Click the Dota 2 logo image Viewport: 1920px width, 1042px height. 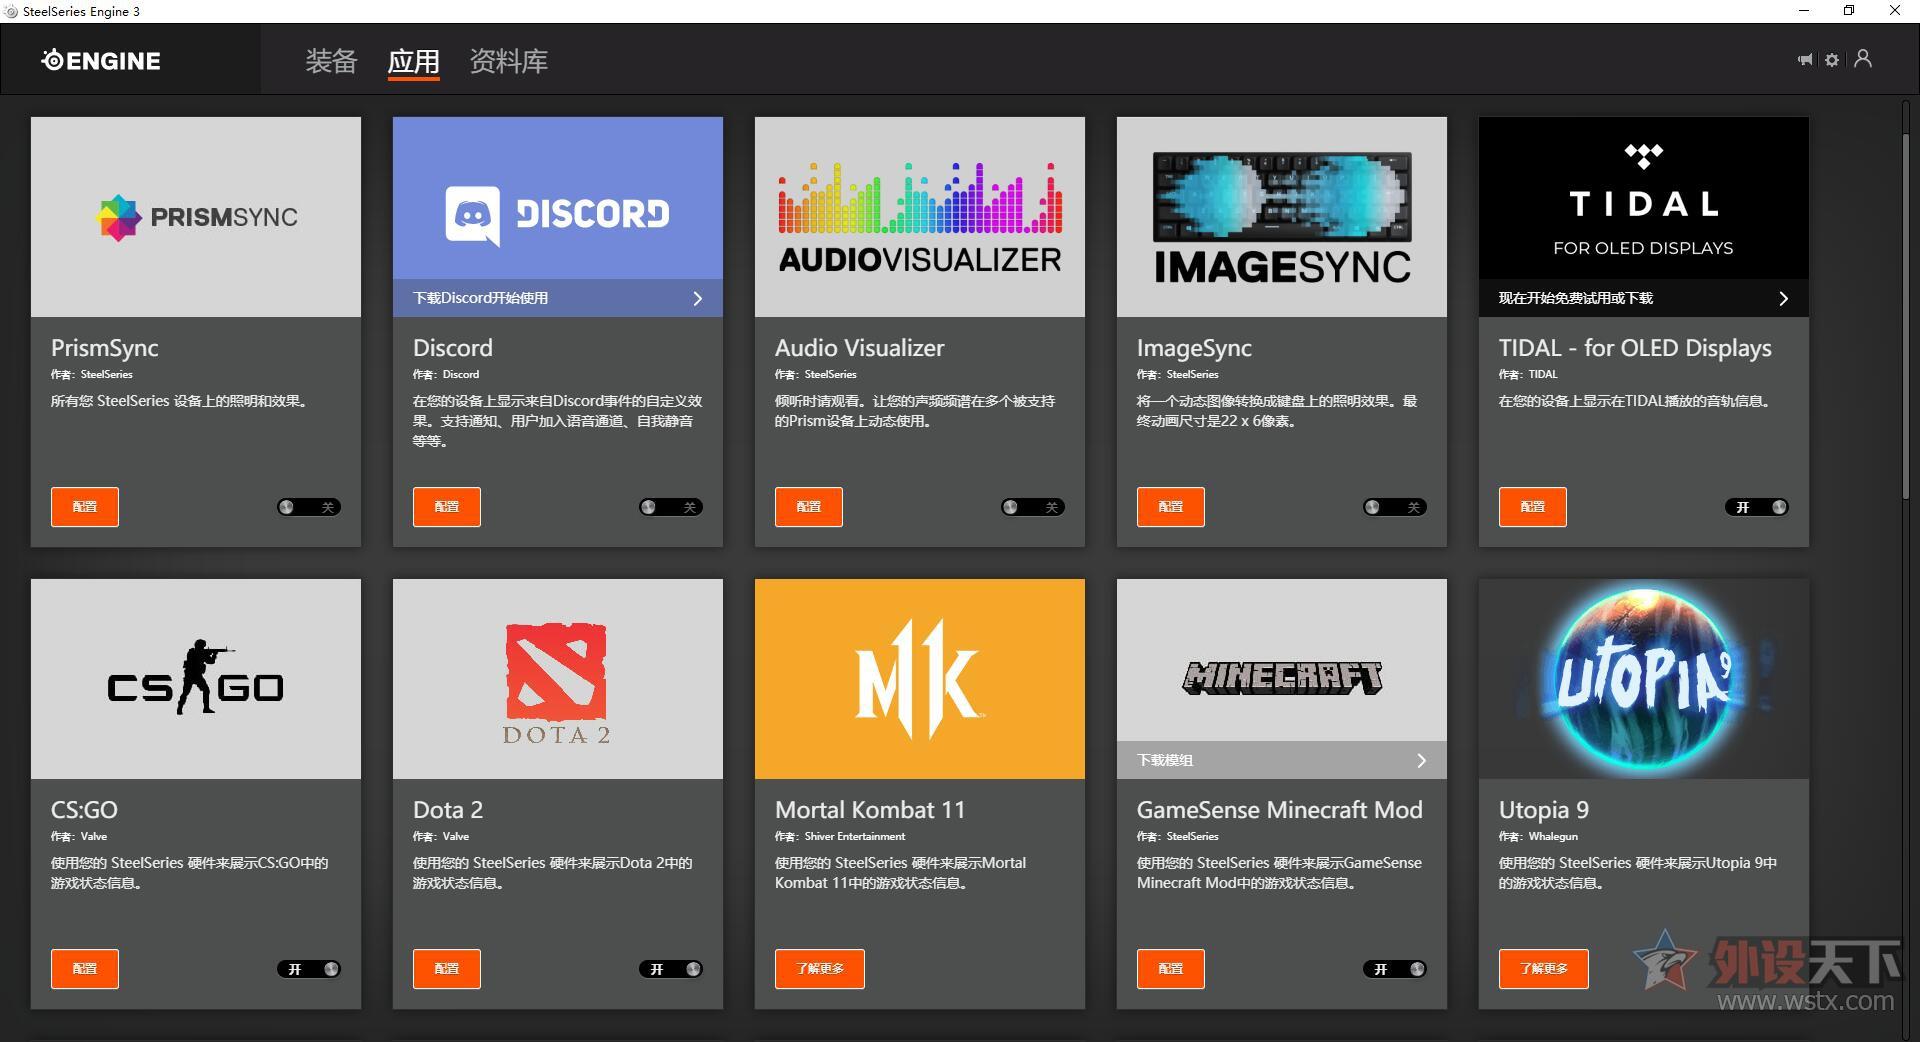click(558, 679)
